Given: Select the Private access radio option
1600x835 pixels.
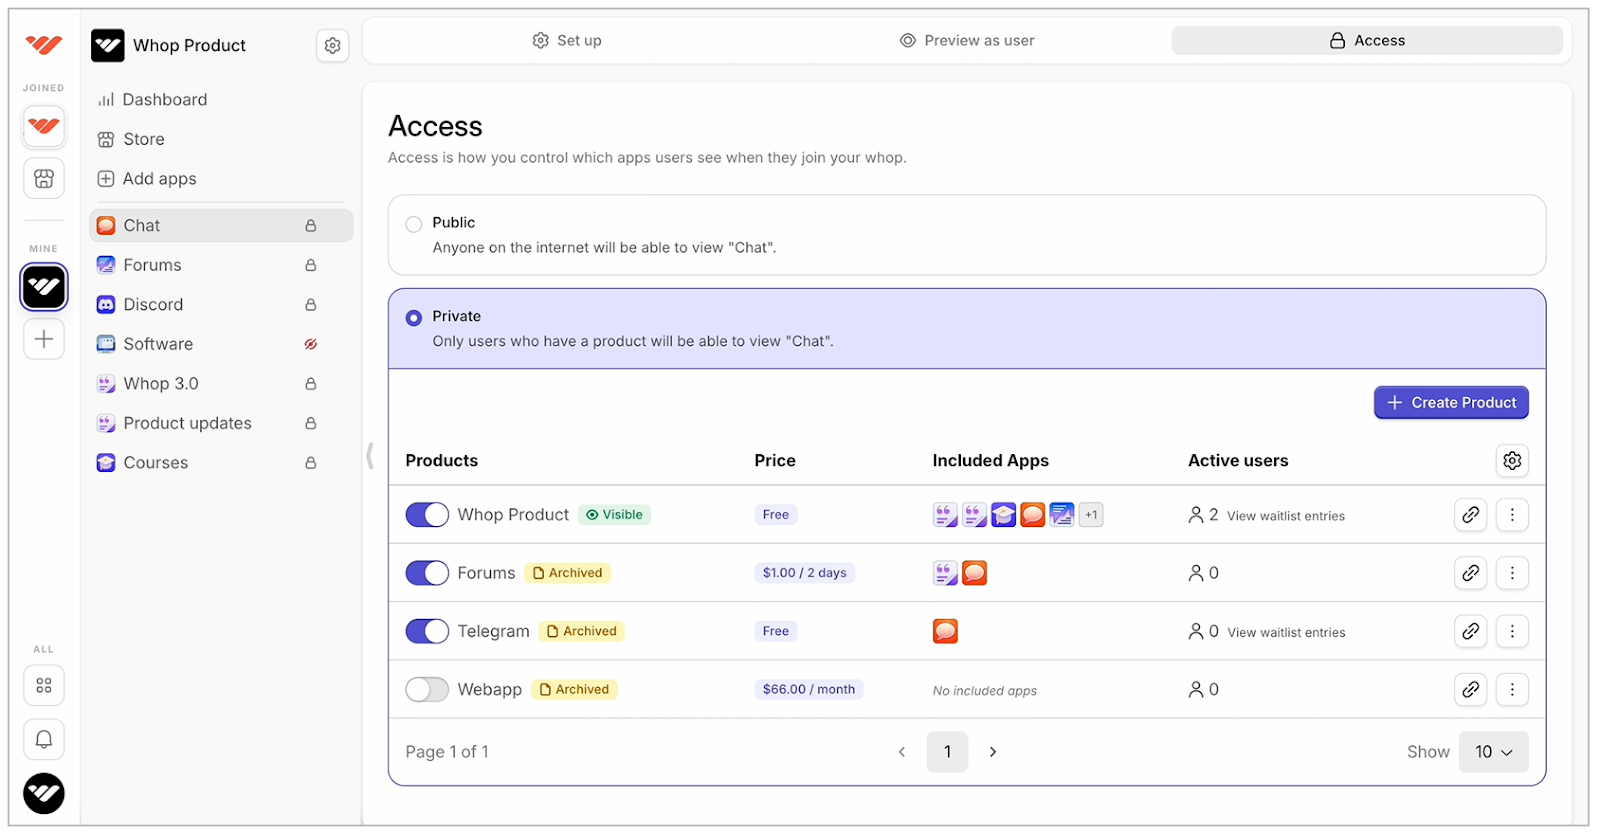Looking at the screenshot, I should tap(414, 318).
